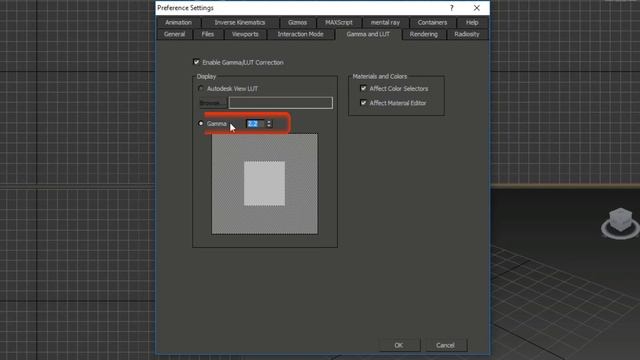This screenshot has width=640, height=360.
Task: Click the Browse button for LUT file
Action: click(212, 103)
